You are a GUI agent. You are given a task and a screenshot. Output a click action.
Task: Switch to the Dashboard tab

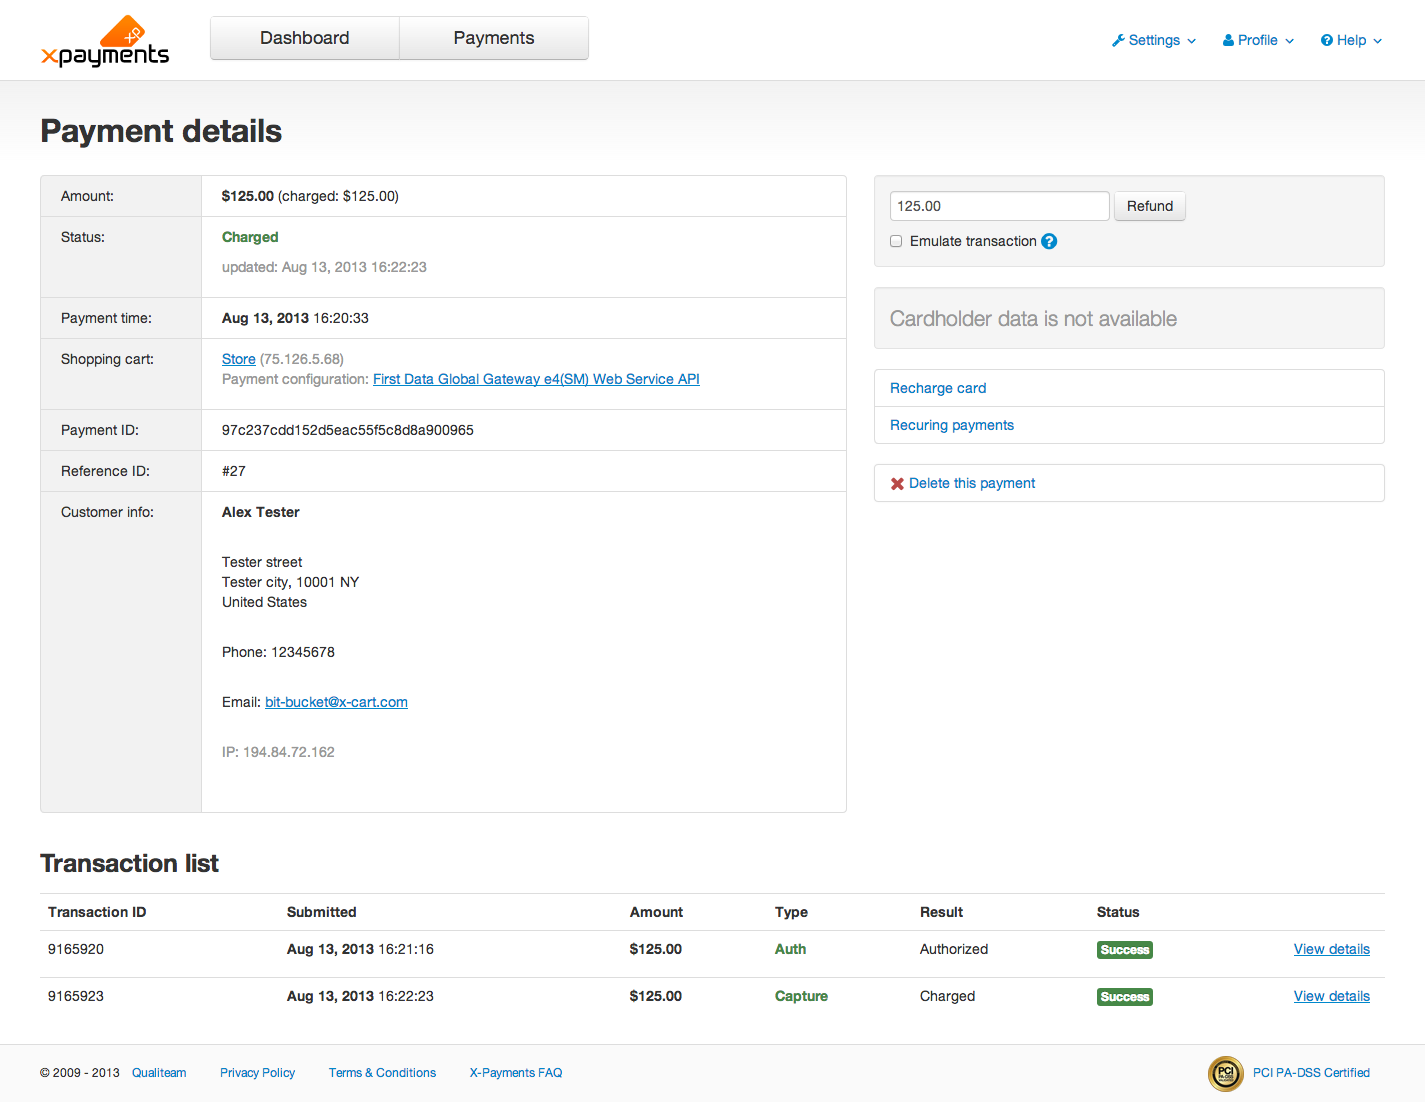[305, 38]
